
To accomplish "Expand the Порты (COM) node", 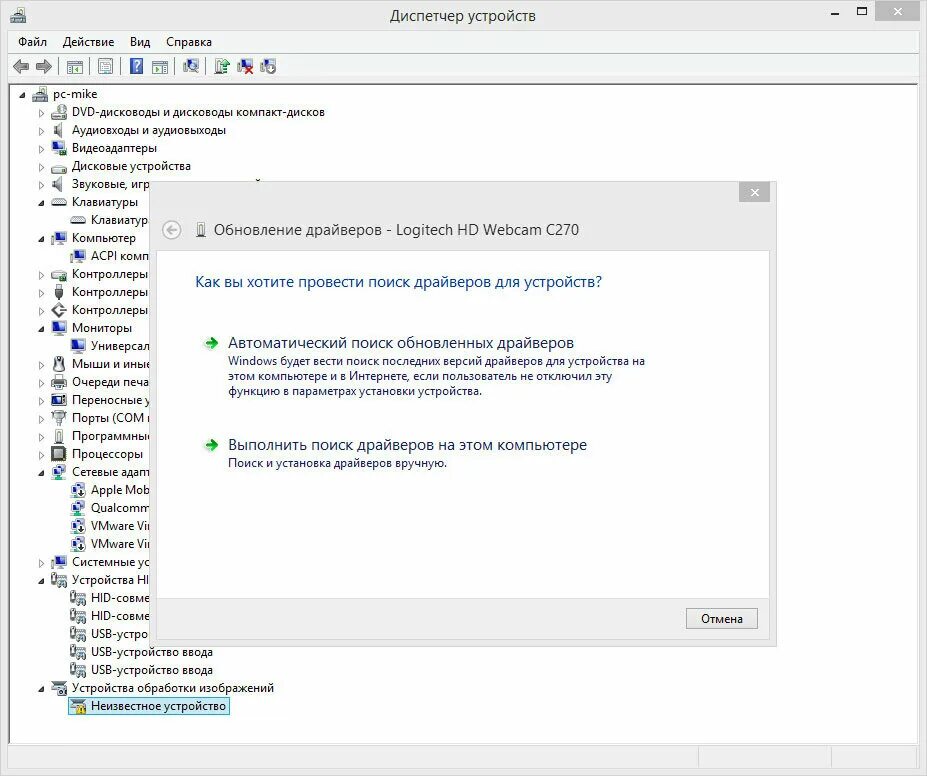I will (41, 418).
